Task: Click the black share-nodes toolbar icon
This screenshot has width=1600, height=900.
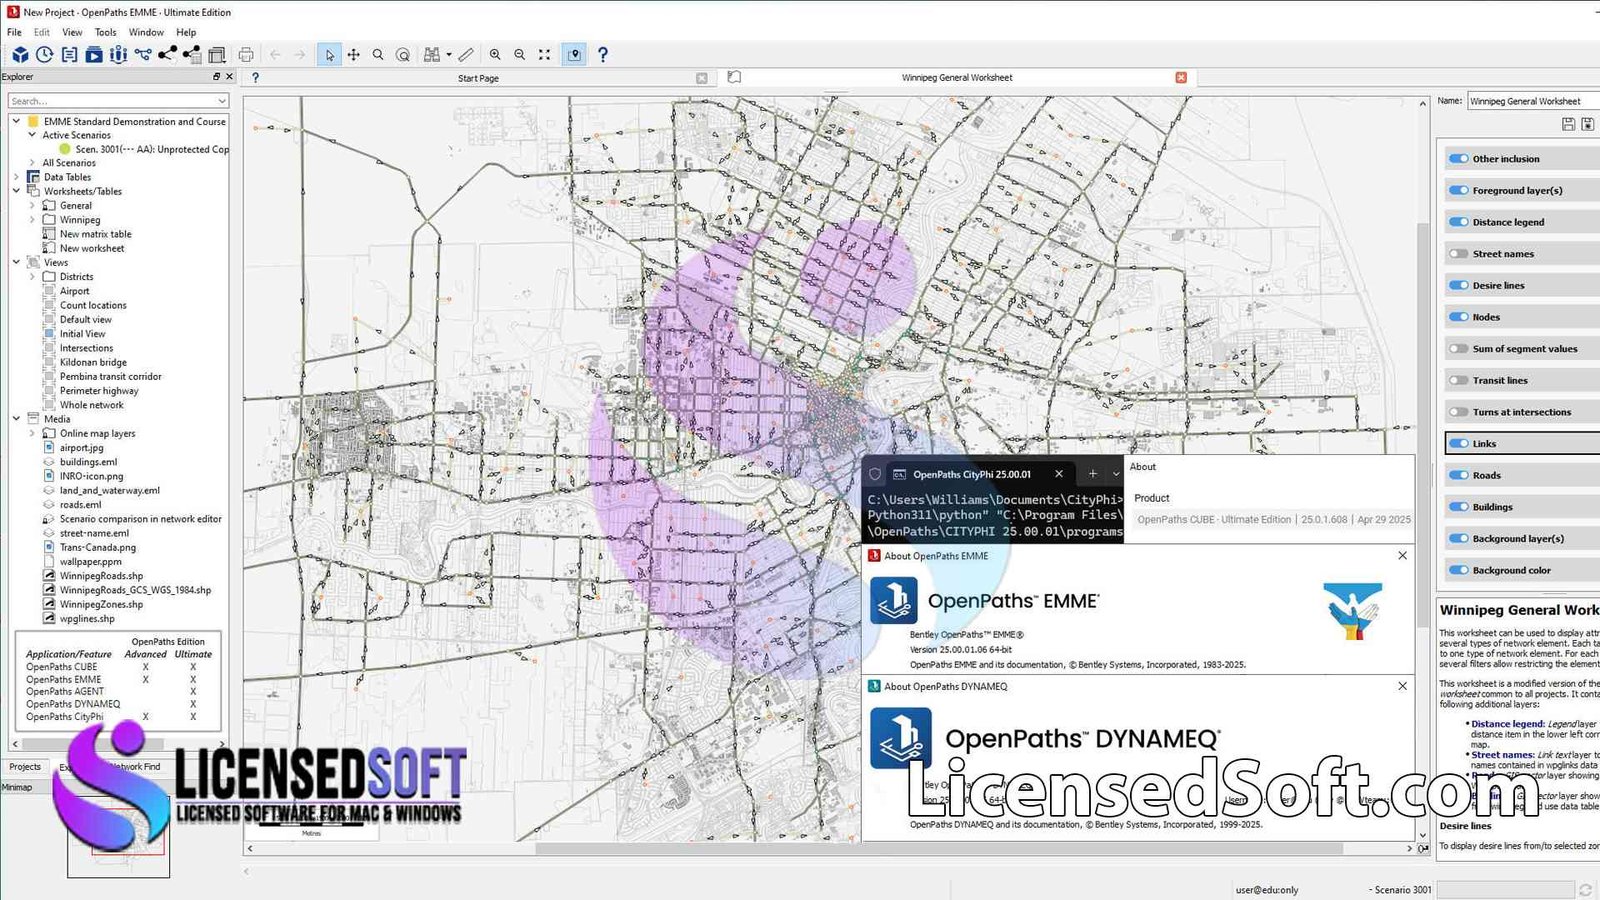Action: pos(167,55)
